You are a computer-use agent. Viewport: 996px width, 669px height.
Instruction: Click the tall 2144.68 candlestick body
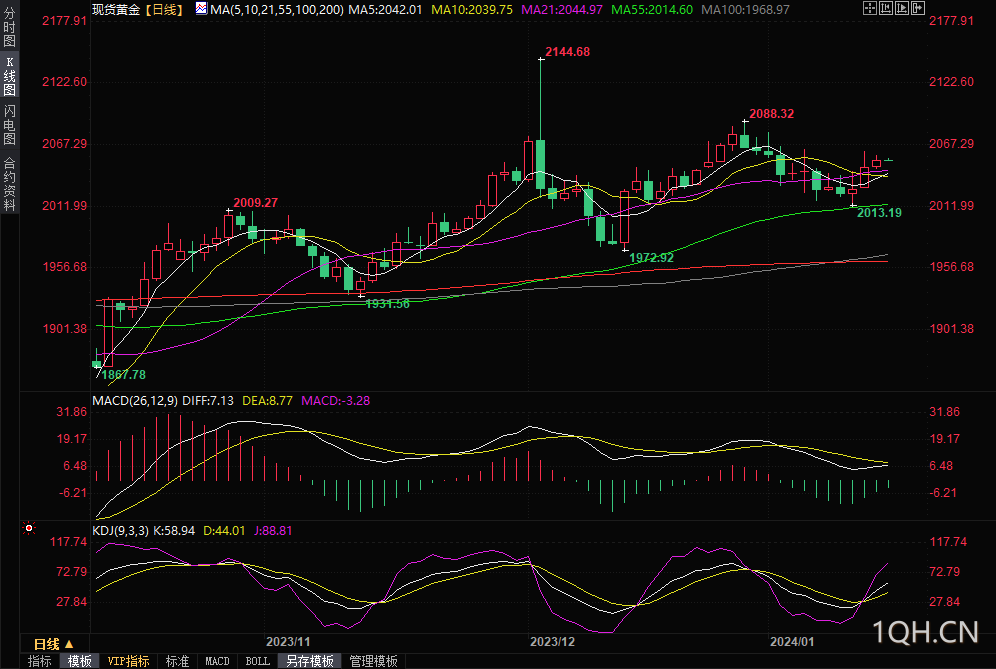coord(541,165)
